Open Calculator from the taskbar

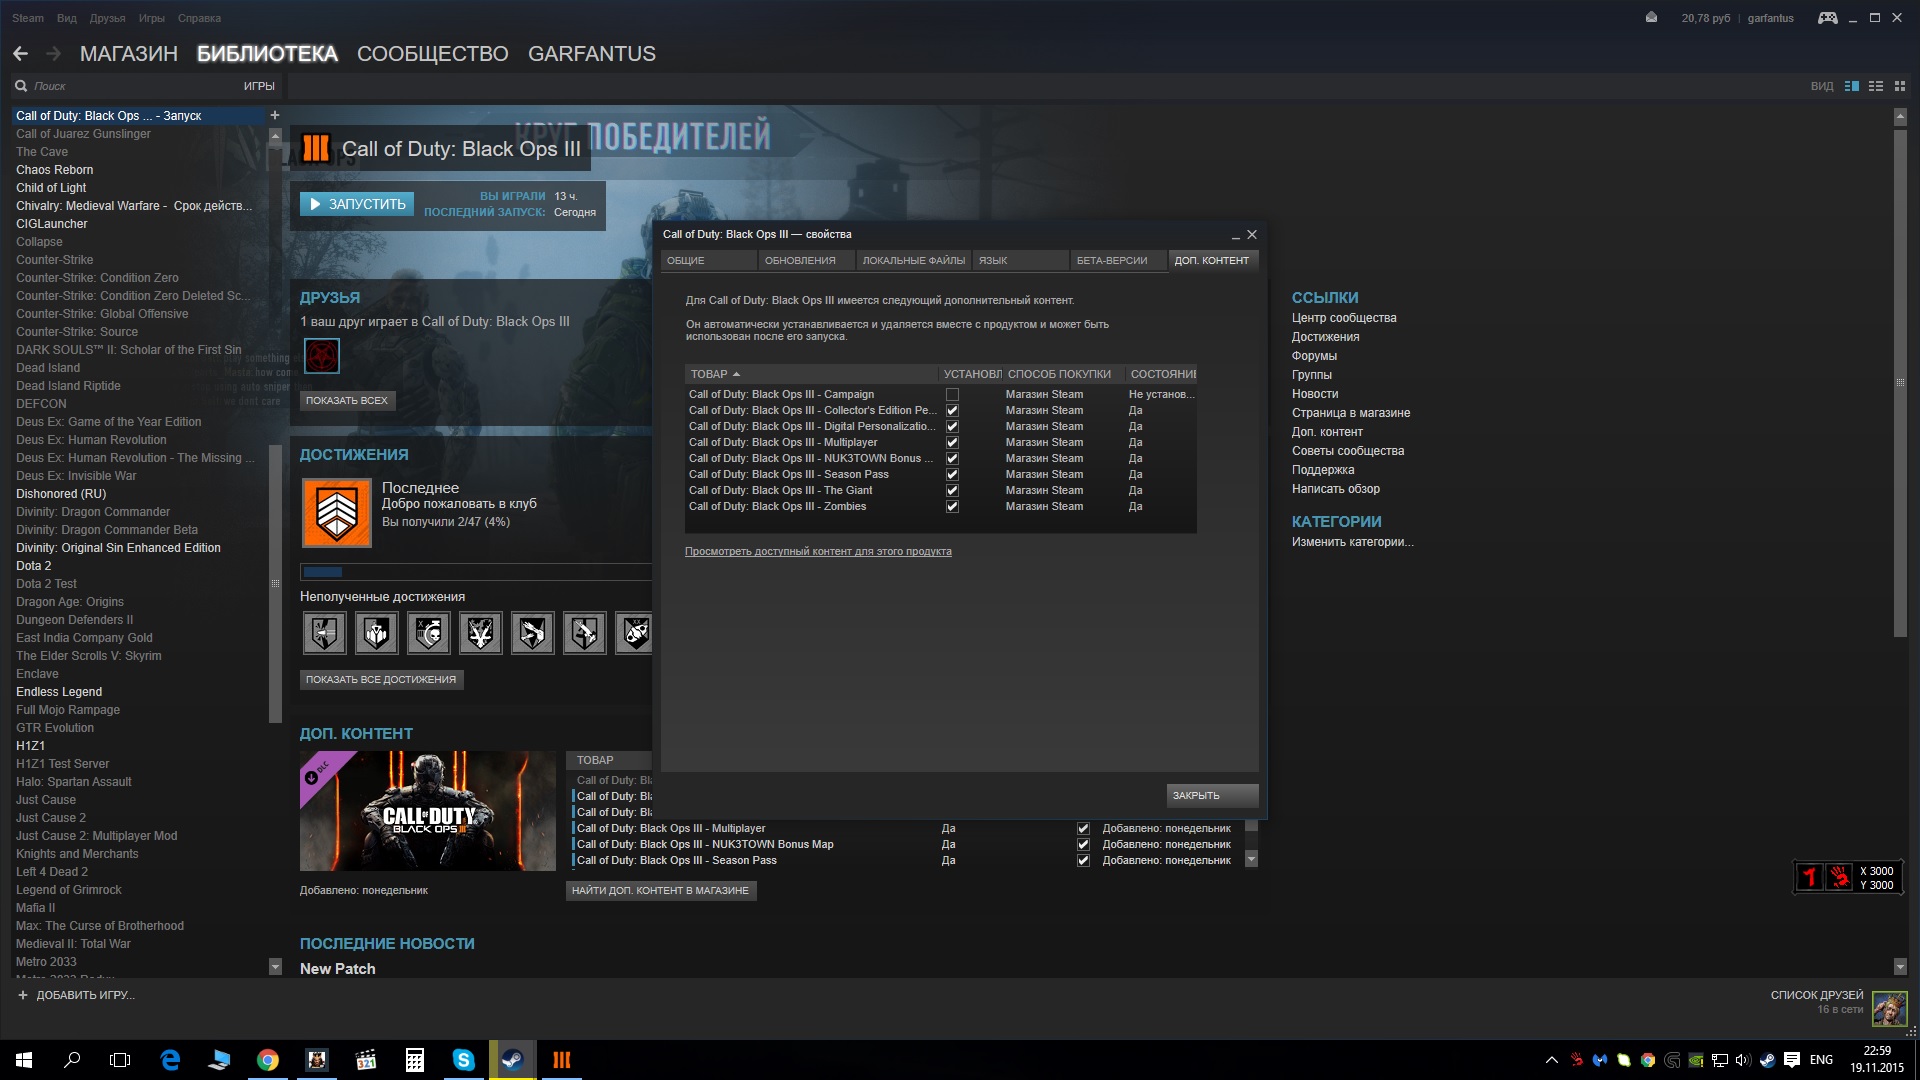(x=415, y=1060)
